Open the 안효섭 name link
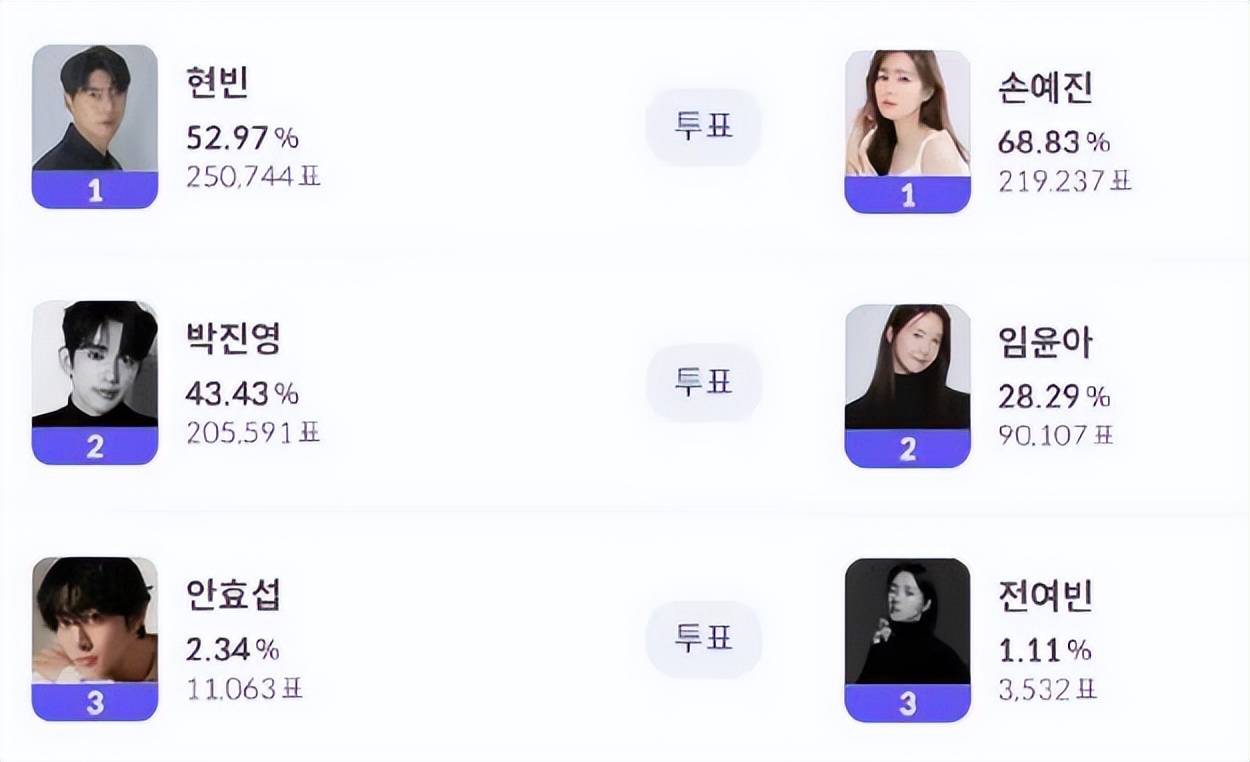 pos(233,594)
